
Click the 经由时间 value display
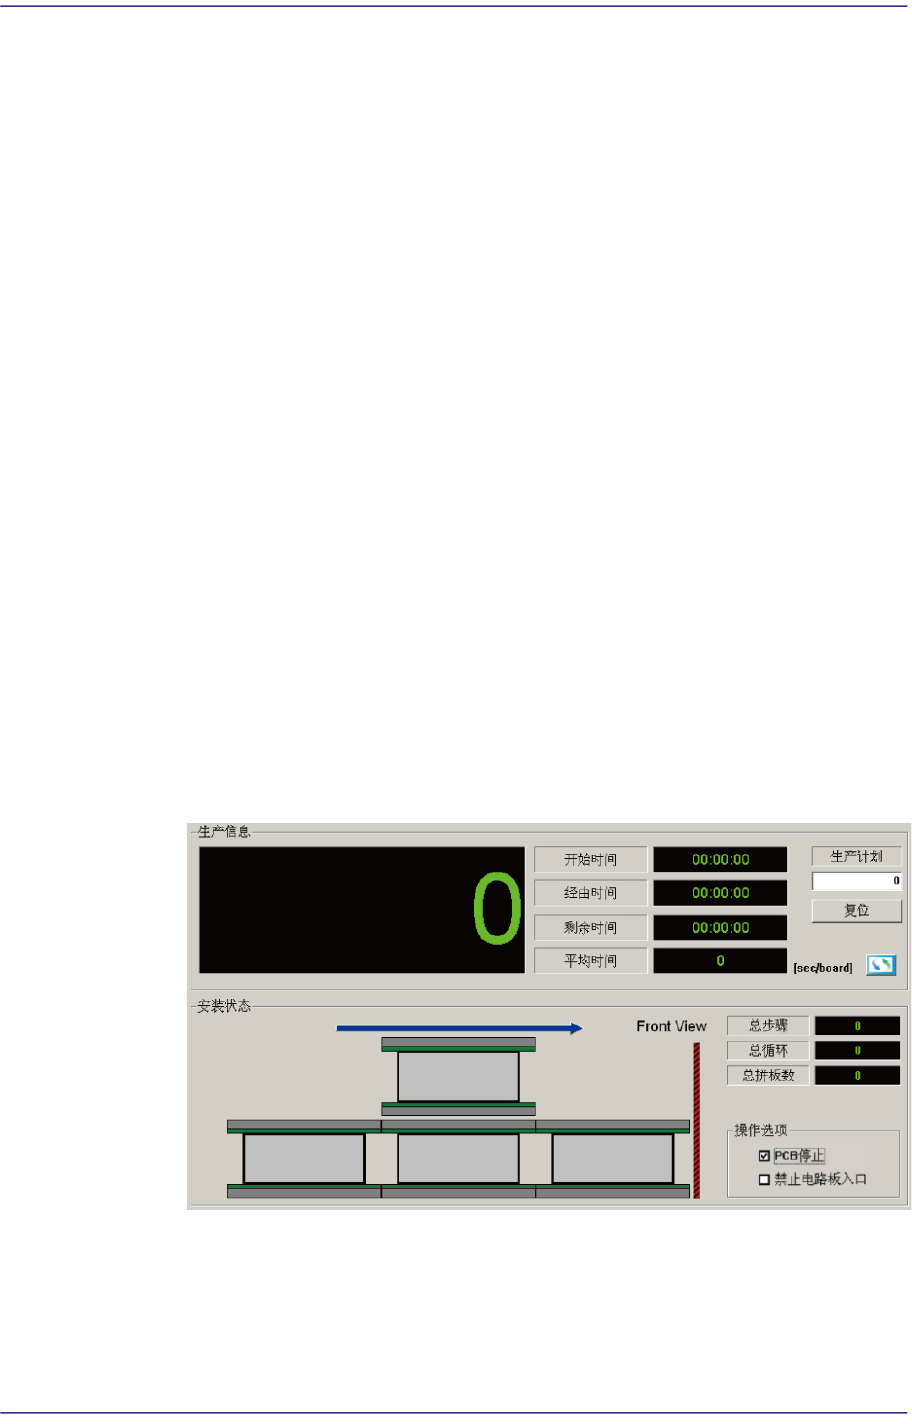click(720, 893)
